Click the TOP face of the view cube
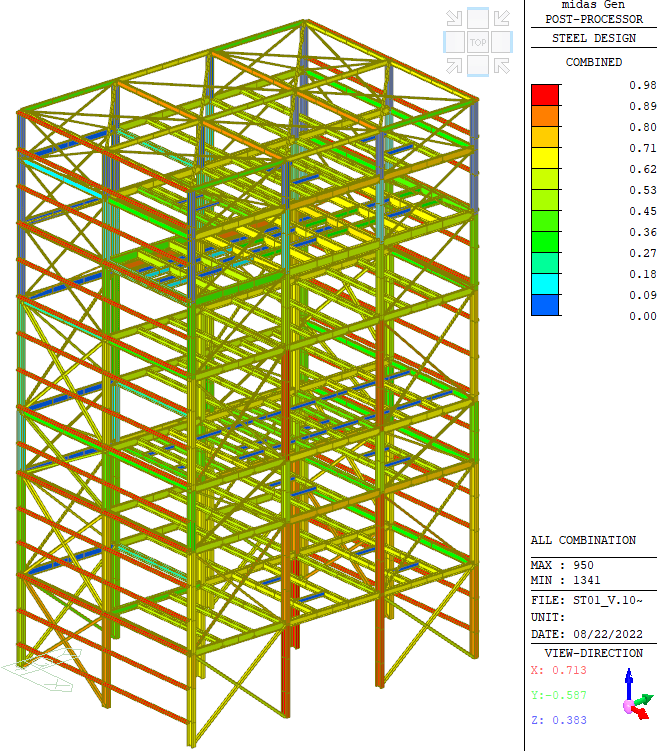The image size is (663, 751). 478,42
